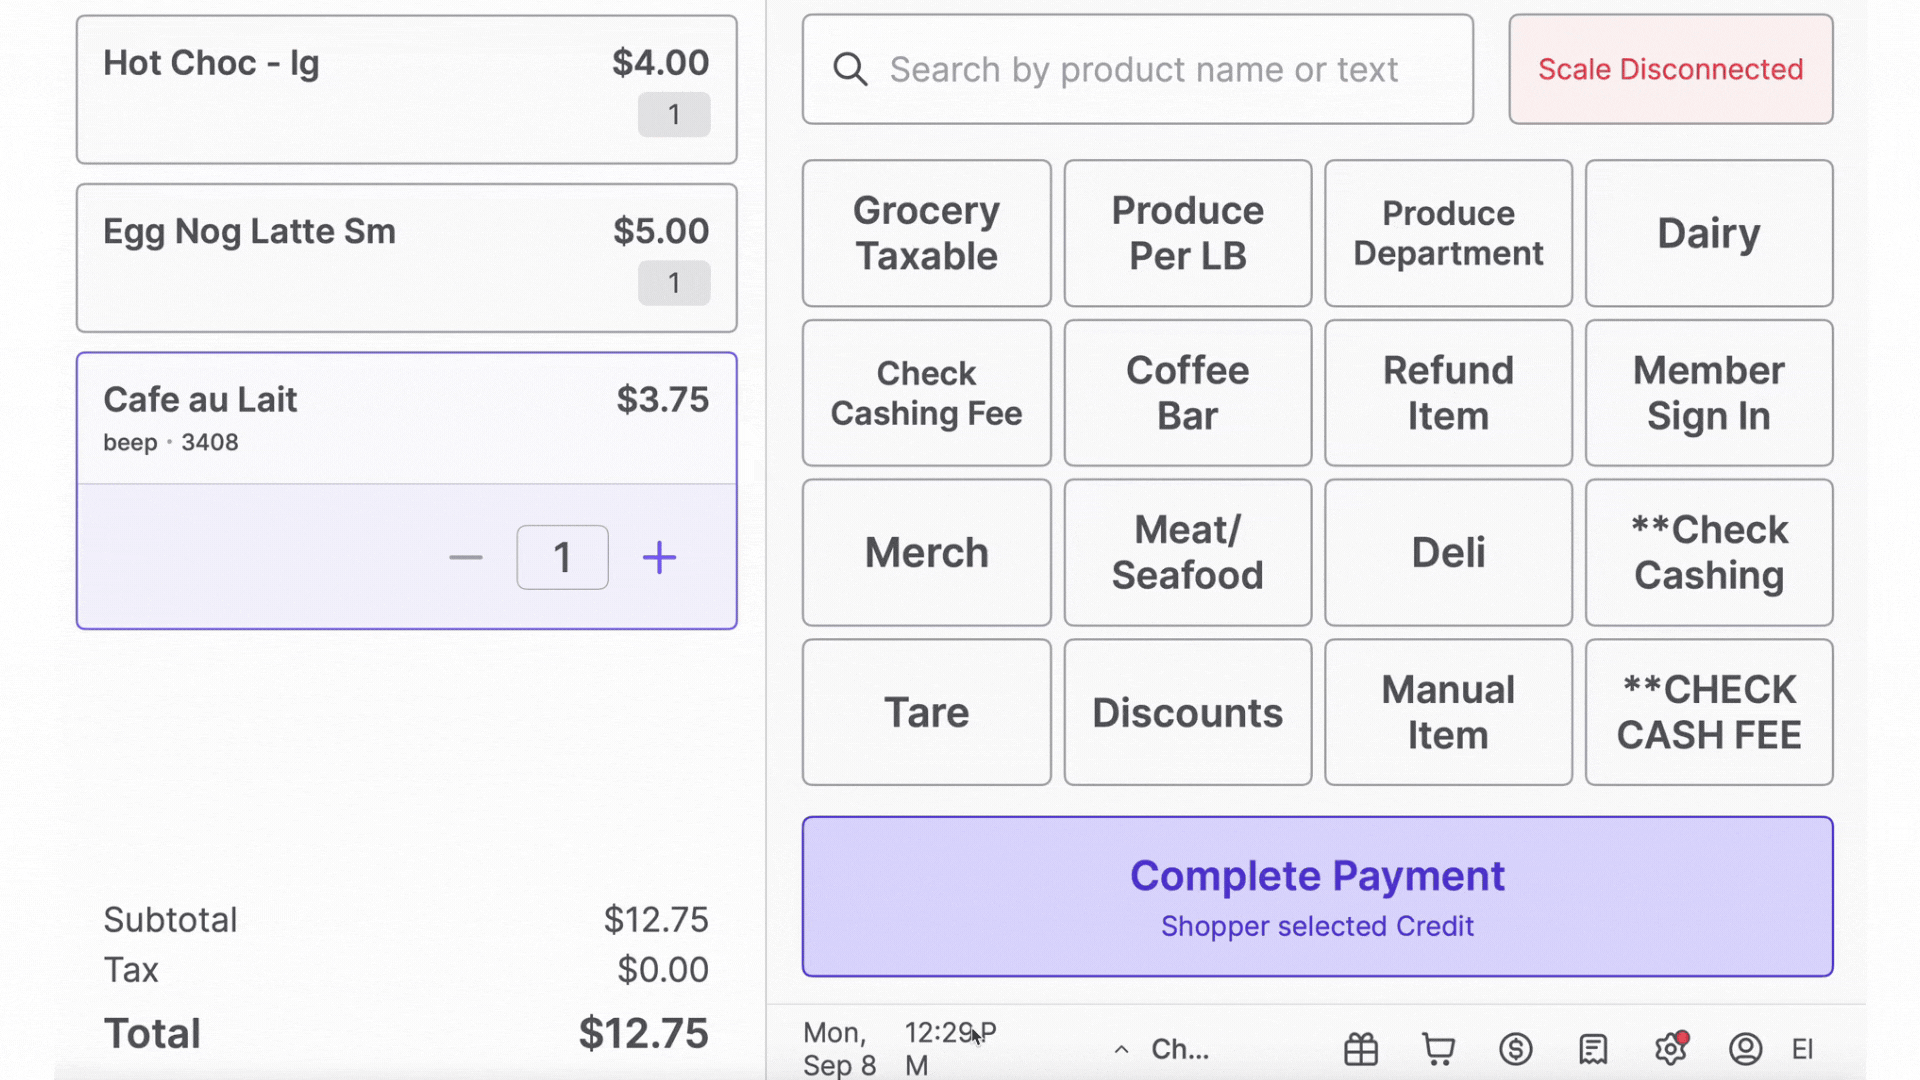Open the settings gear with red notification badge
1920x1080 pixels.
click(x=1670, y=1049)
